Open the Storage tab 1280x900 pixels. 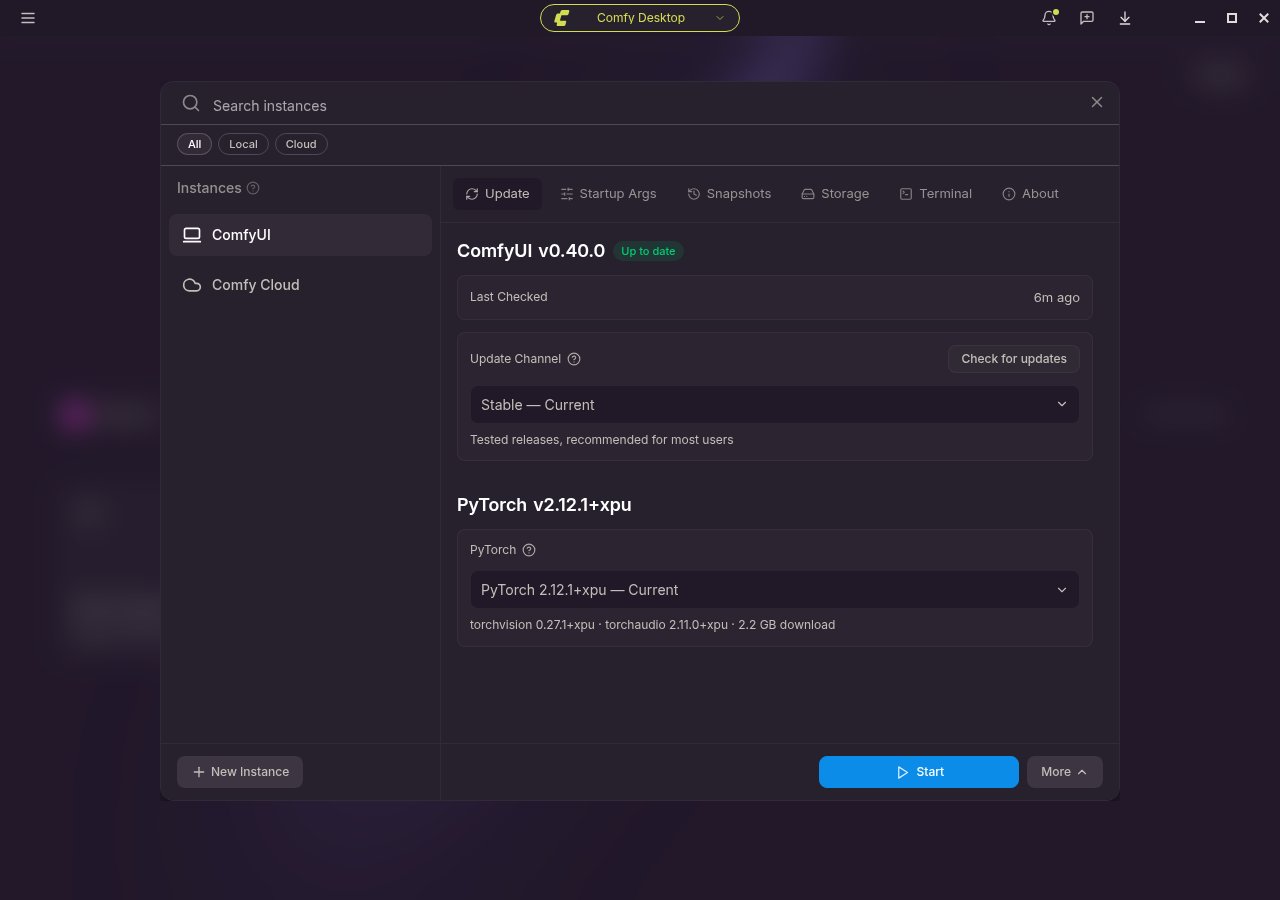pyautogui.click(x=835, y=194)
